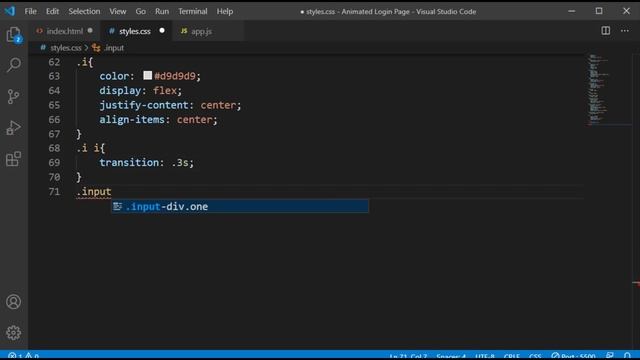Open the Go menu
Image resolution: width=640 pixels, height=360 pixels.
tap(140, 11)
